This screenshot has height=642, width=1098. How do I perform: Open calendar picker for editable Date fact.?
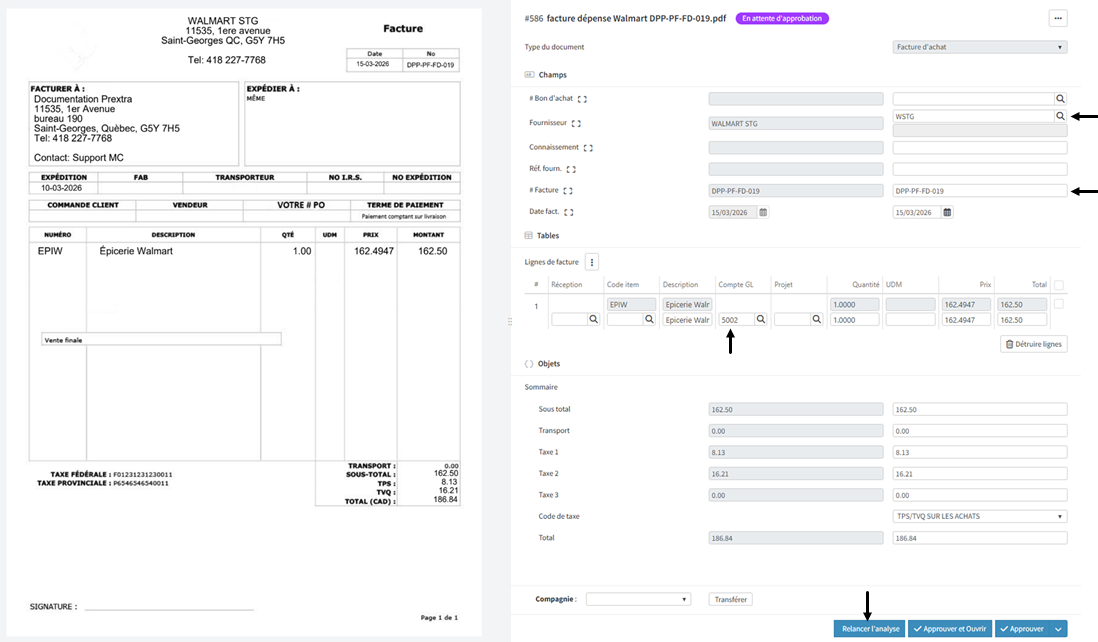[x=947, y=212]
